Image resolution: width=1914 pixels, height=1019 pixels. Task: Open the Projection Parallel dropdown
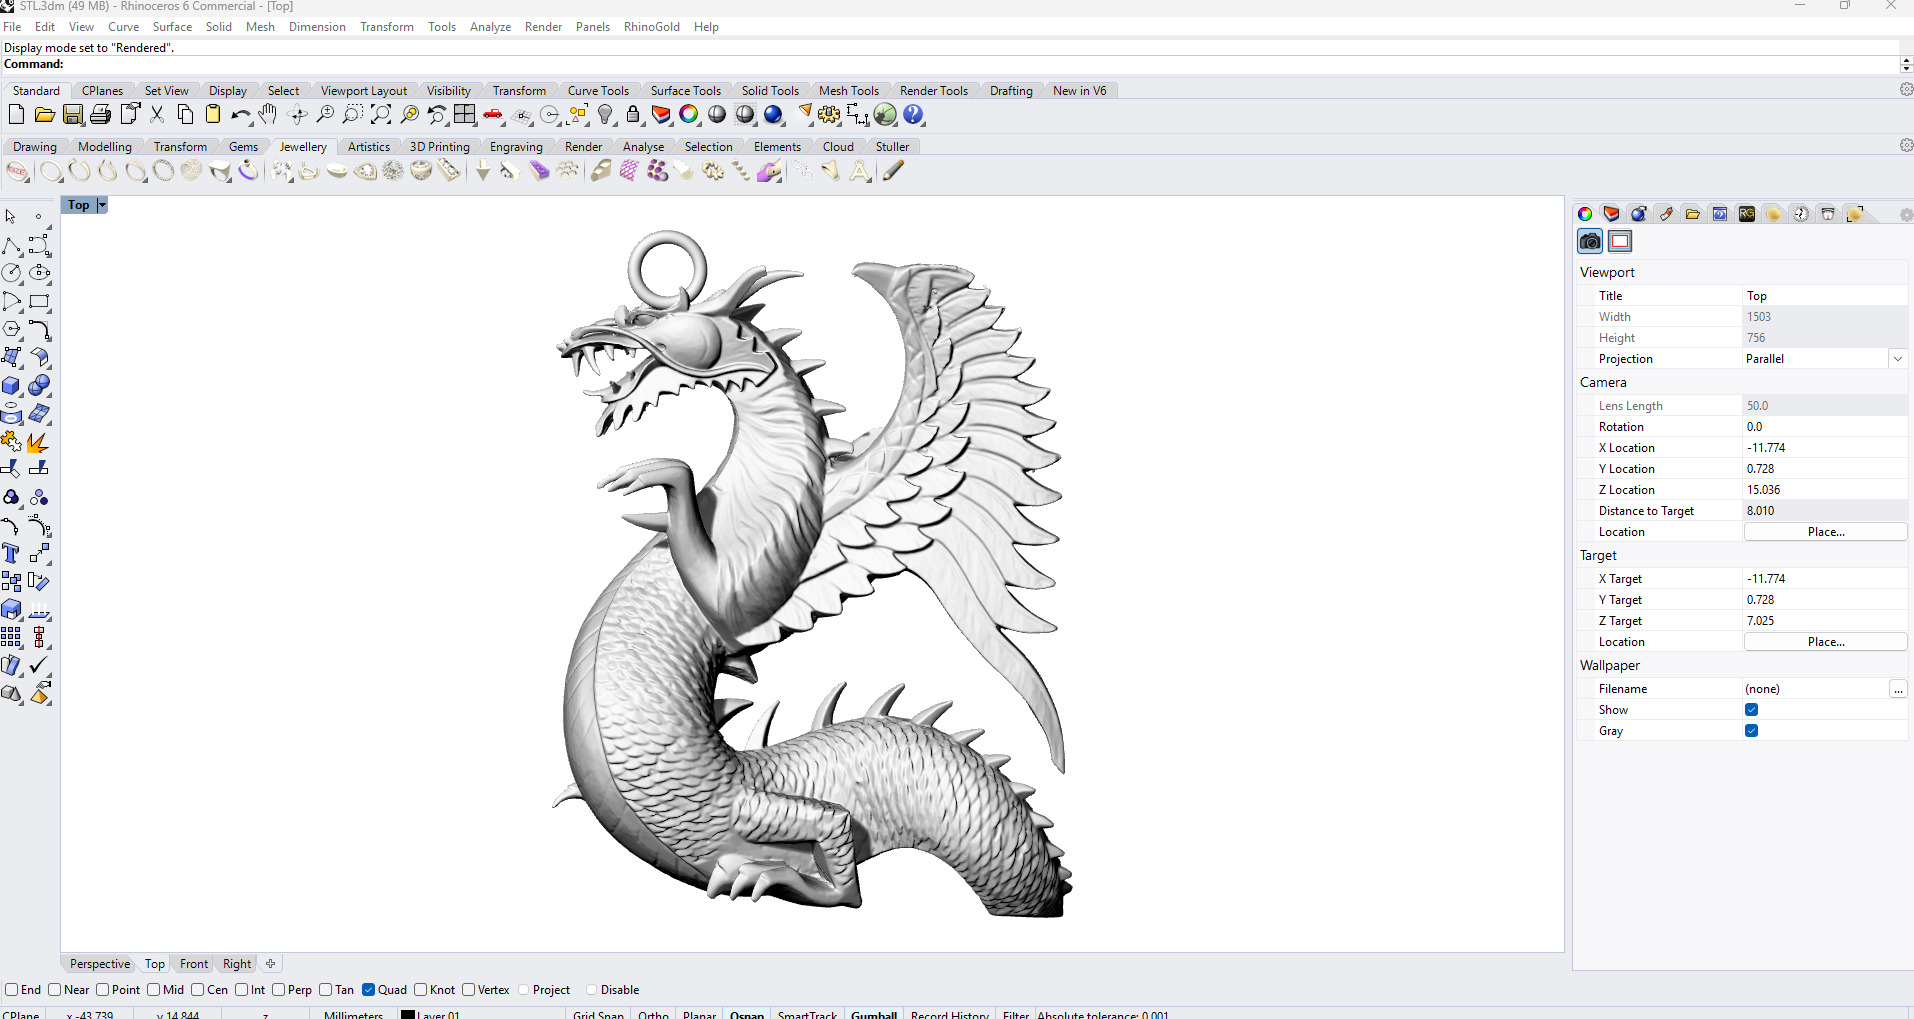click(x=1897, y=359)
